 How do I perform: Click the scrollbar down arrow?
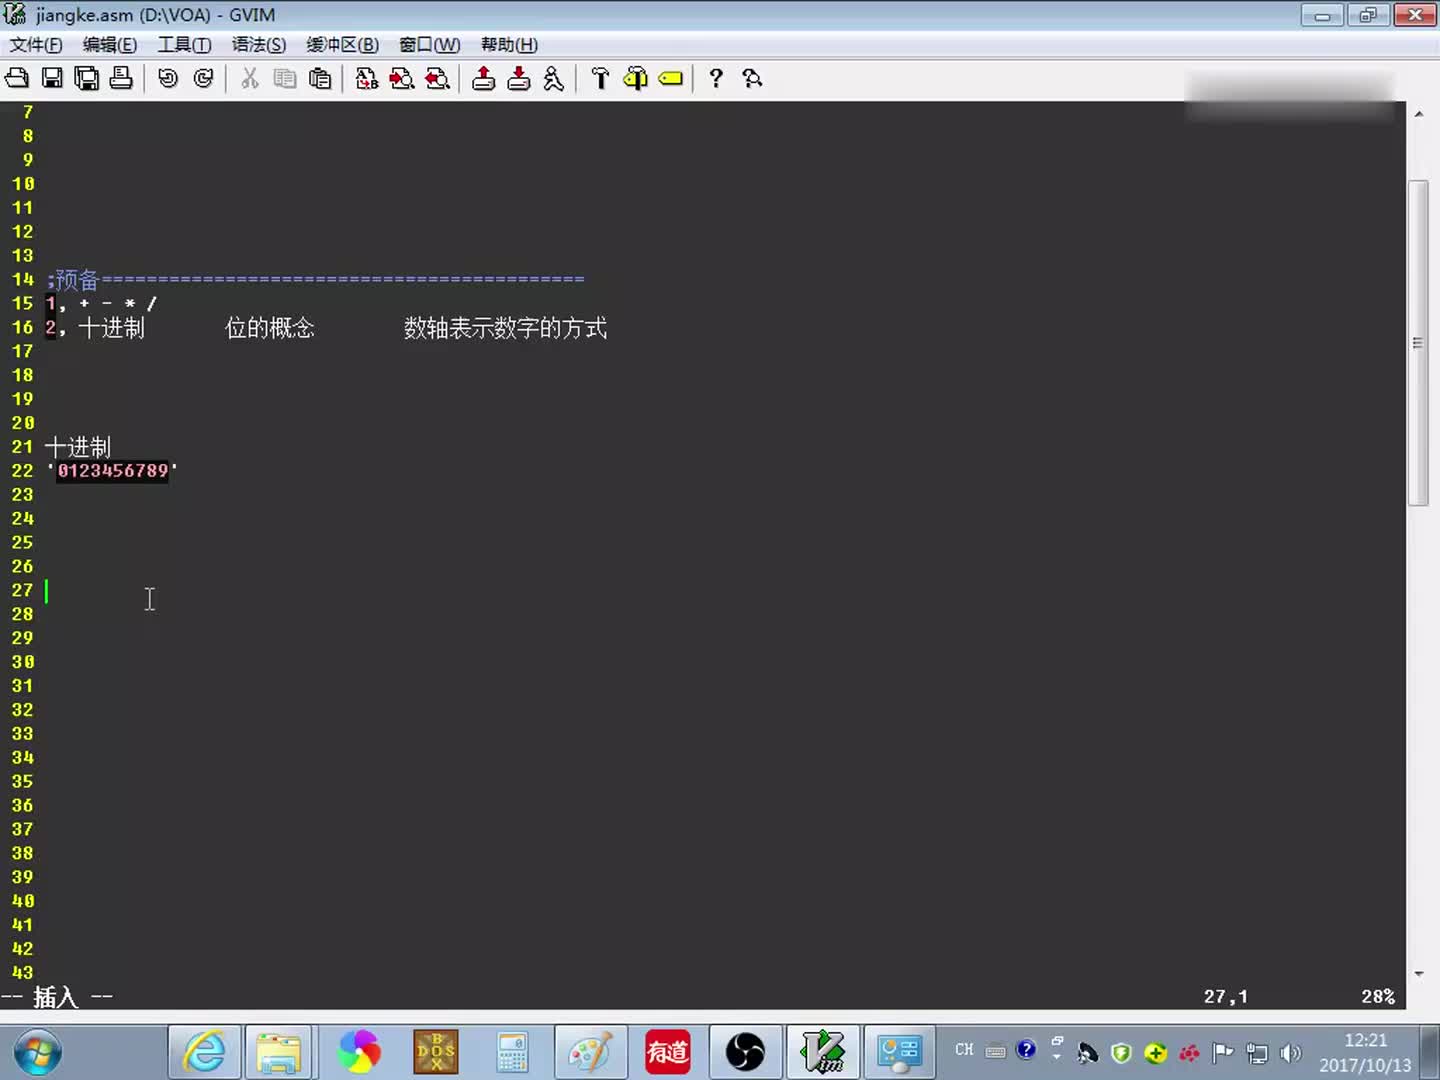tap(1418, 973)
